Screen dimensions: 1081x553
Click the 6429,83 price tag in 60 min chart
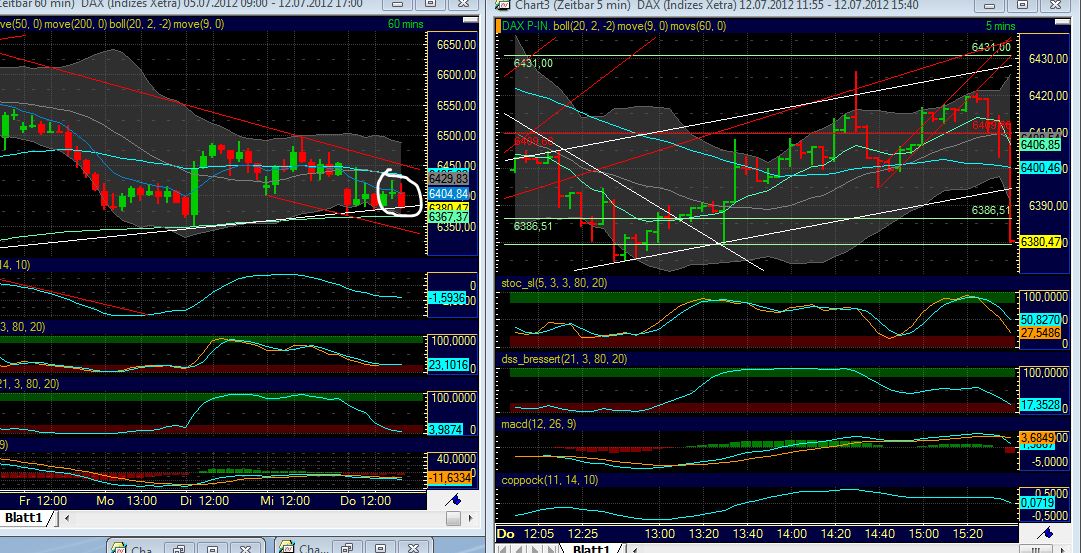(449, 179)
